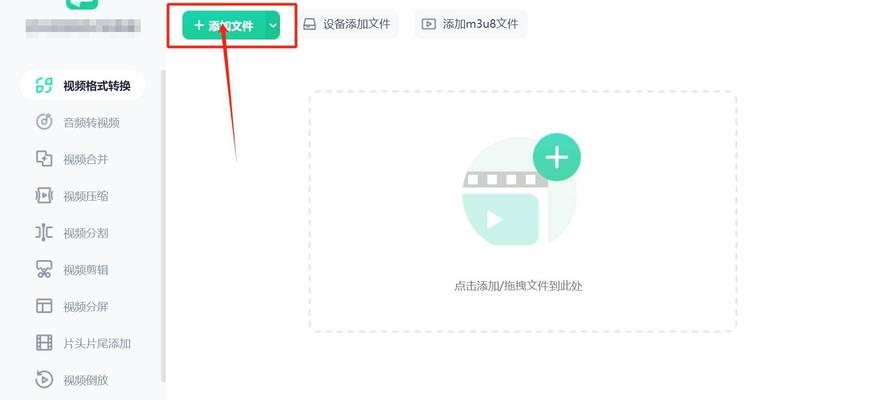Click 设备添加文件 button
The width and height of the screenshot is (880, 400).
point(347,24)
